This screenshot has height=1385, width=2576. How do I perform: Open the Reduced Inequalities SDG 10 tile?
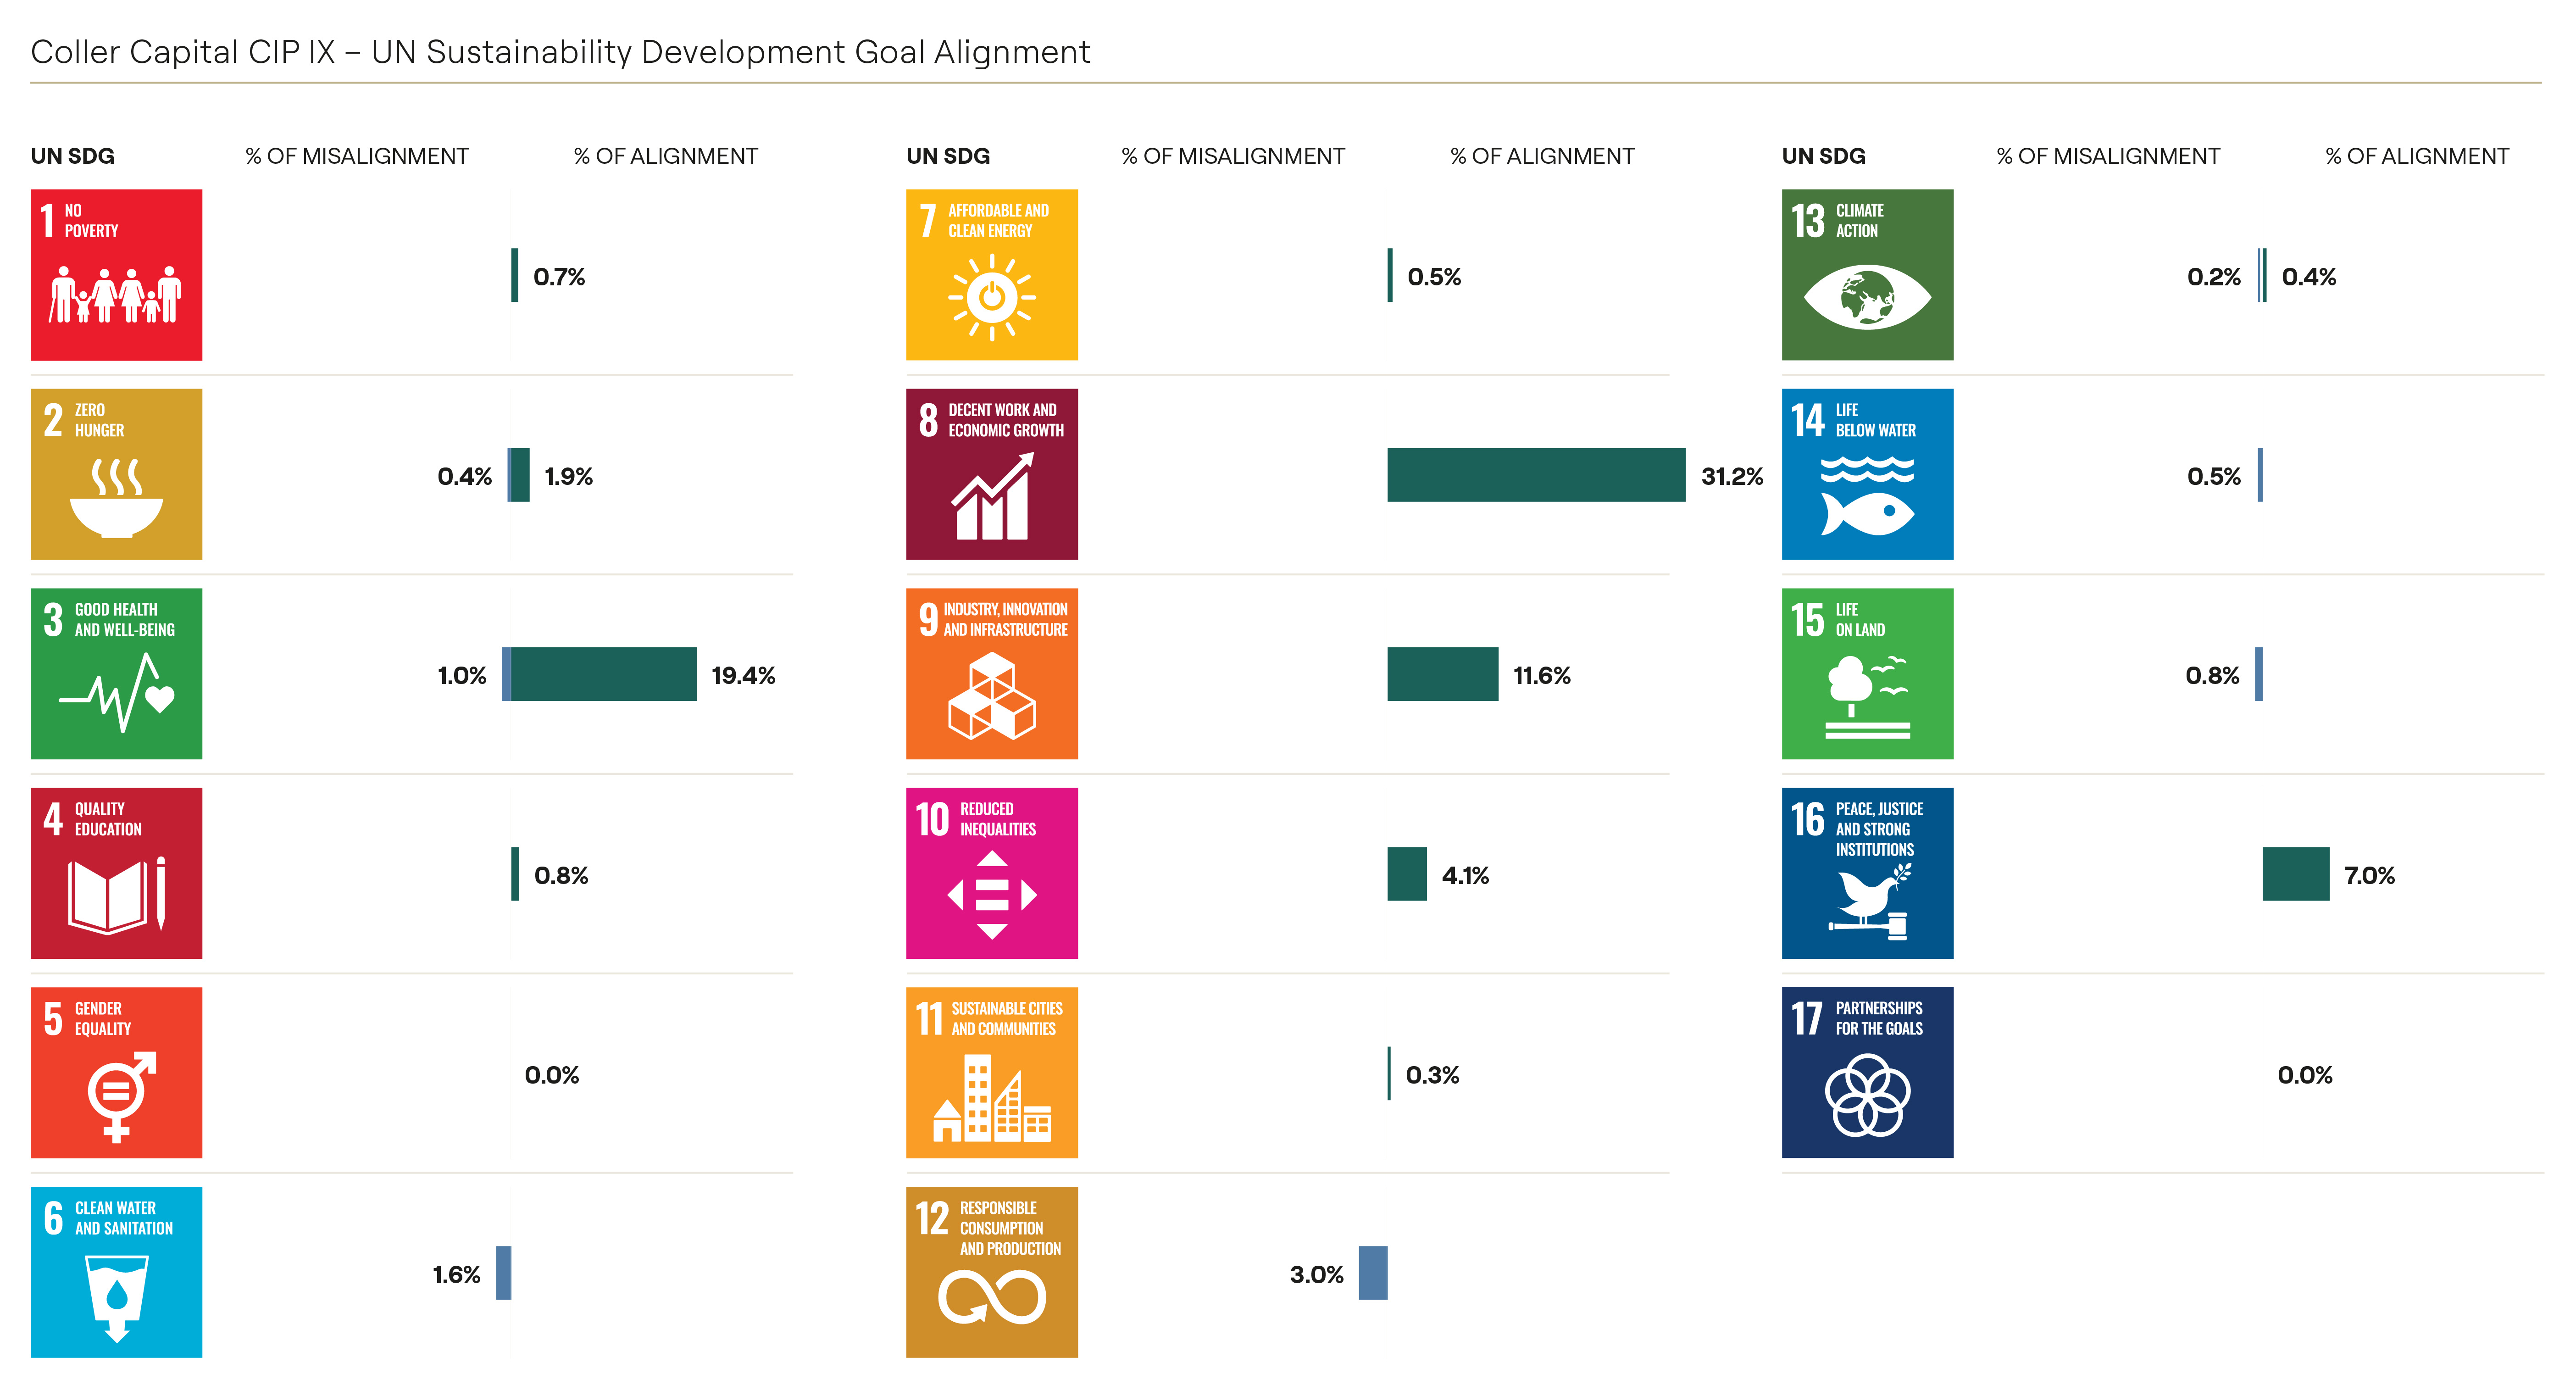click(991, 873)
